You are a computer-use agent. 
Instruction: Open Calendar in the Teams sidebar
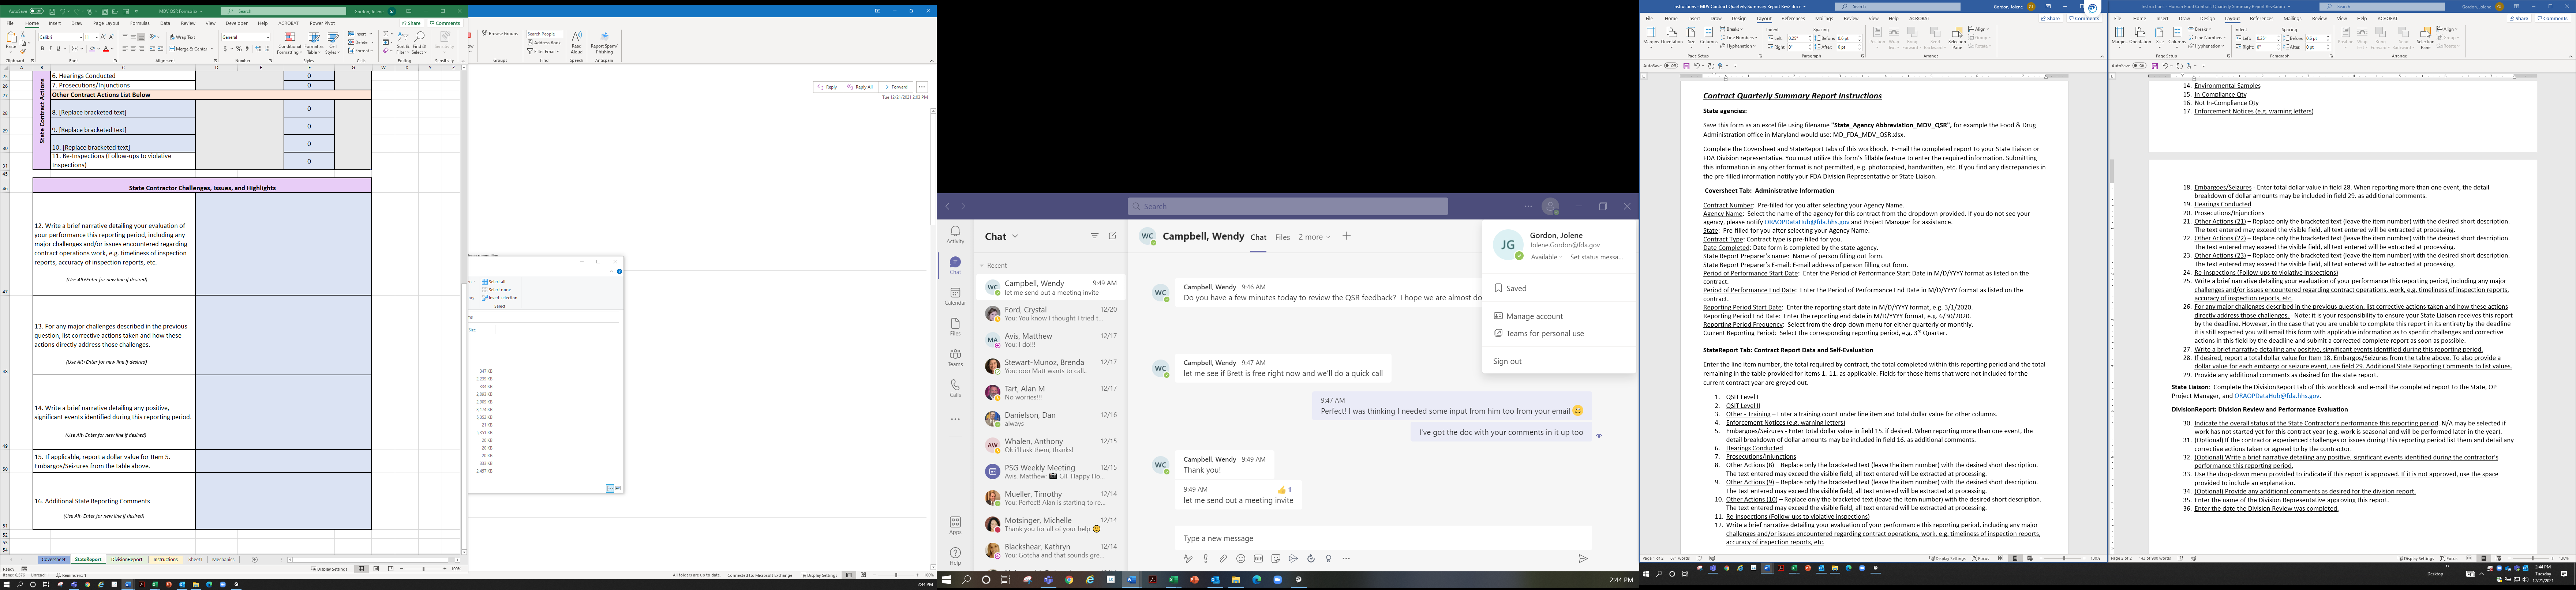pos(955,296)
